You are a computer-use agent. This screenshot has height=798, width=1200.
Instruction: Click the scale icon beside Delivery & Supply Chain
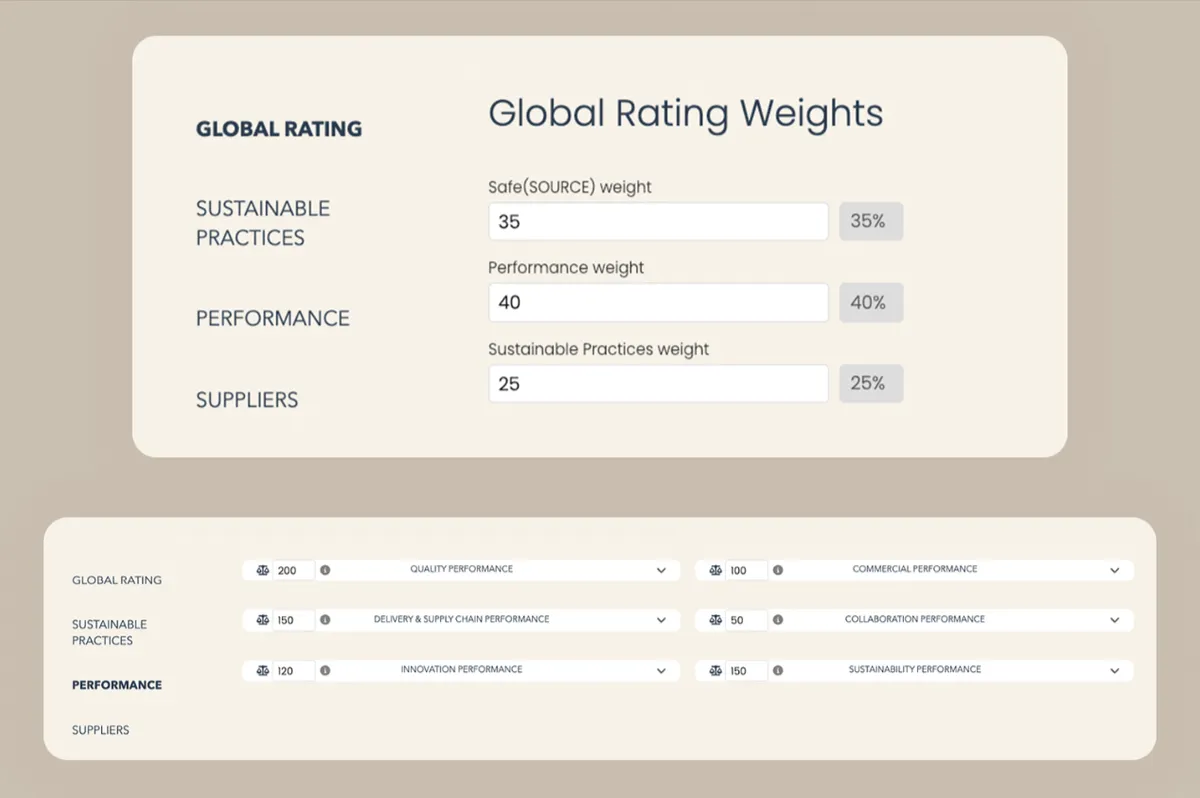[x=262, y=620]
